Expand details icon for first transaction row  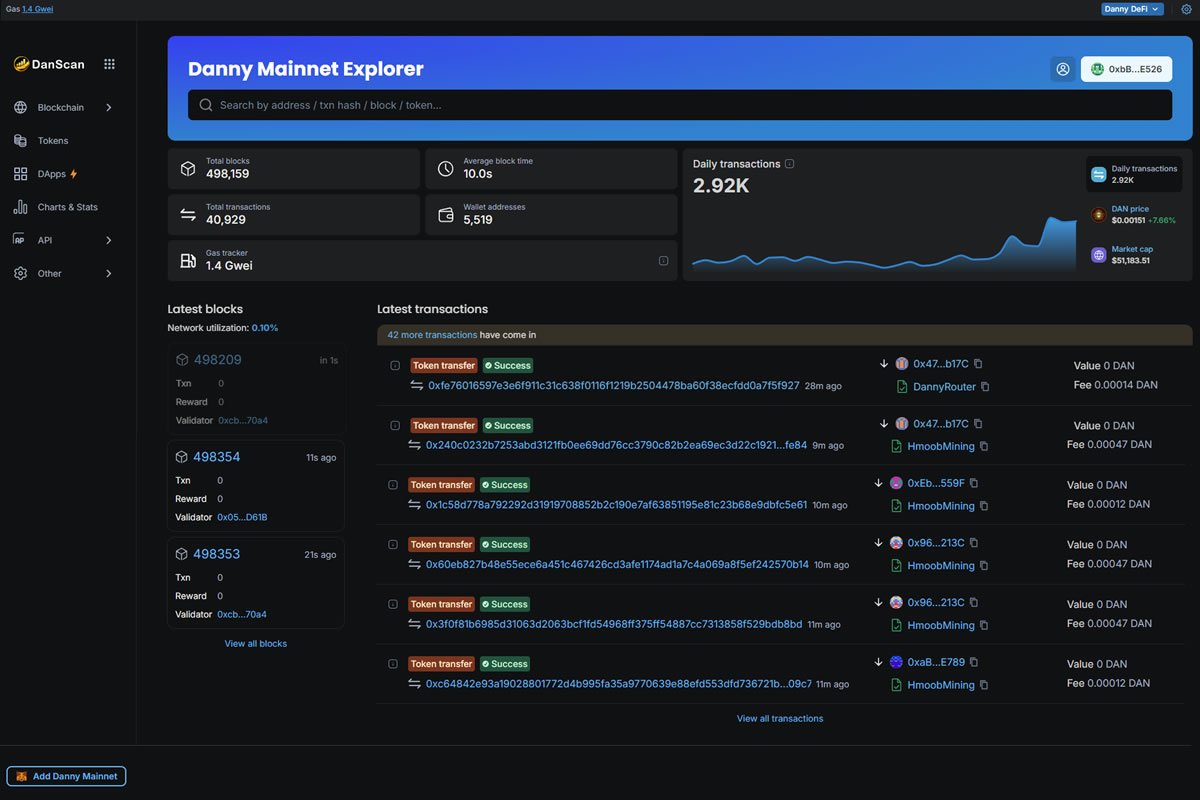click(394, 366)
